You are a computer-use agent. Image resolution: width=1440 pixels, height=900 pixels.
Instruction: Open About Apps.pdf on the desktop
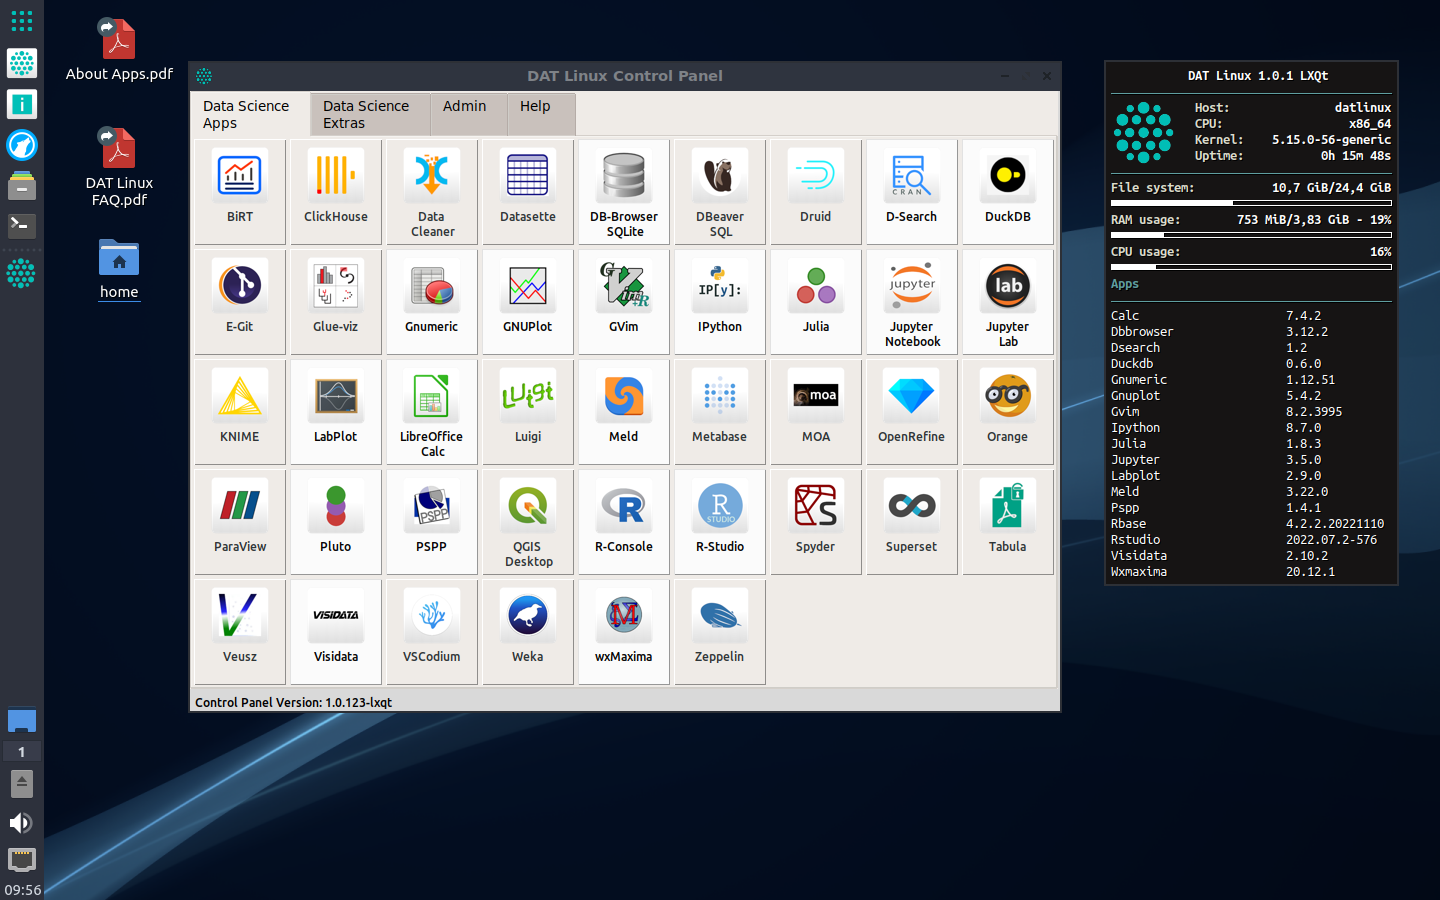point(119,50)
